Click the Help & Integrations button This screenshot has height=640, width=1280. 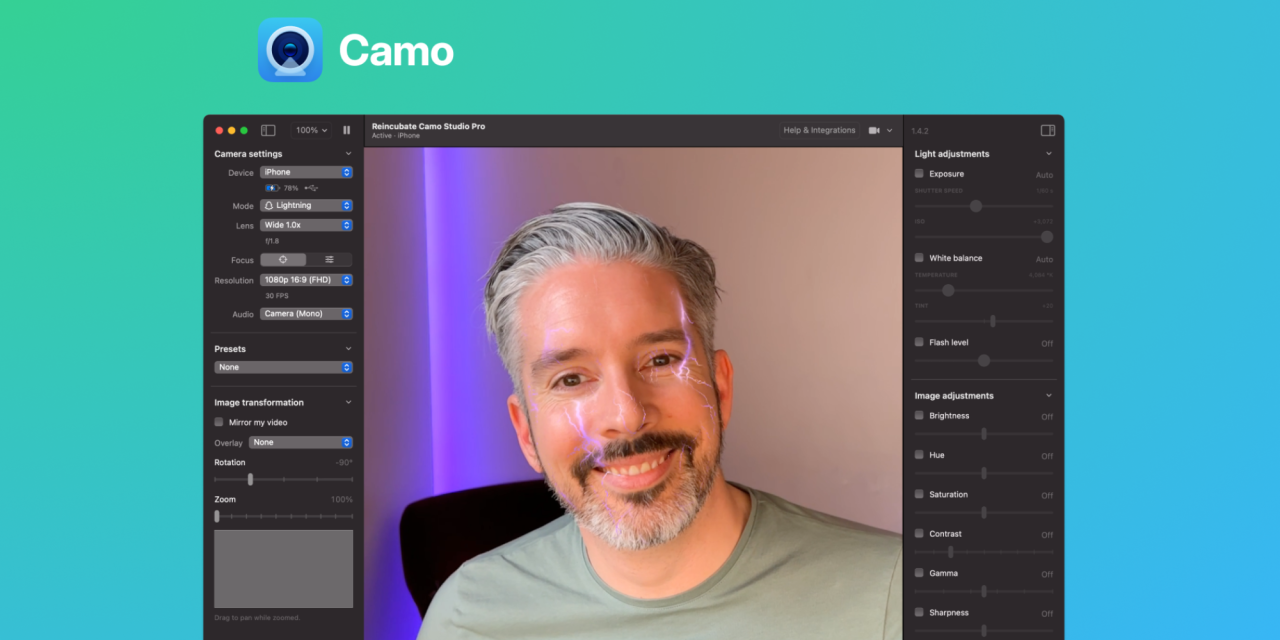819,130
